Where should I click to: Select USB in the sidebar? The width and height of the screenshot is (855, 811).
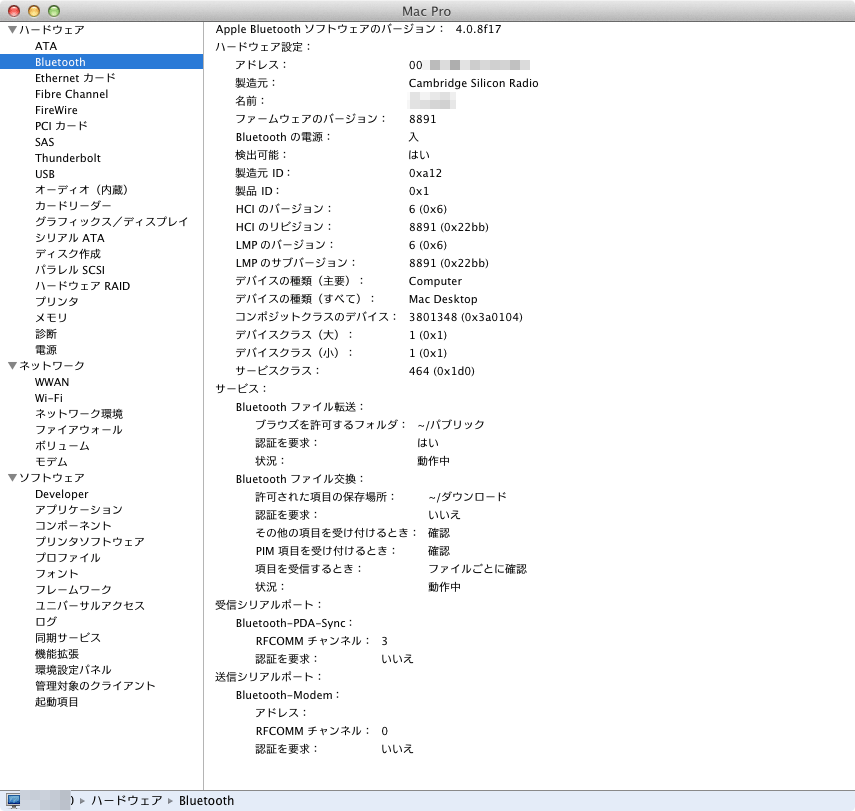pyautogui.click(x=45, y=174)
